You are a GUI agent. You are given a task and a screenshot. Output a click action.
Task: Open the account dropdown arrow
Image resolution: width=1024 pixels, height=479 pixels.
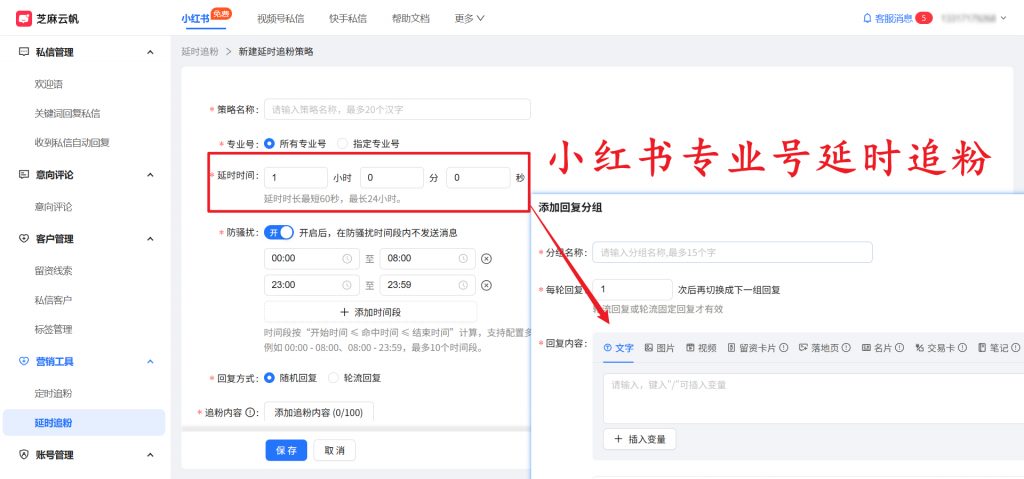[x=1004, y=18]
